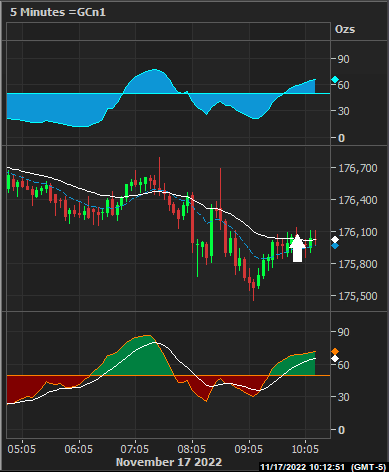389x472 pixels.
Task: Select the 175,800 price axis label
Action: (358, 264)
